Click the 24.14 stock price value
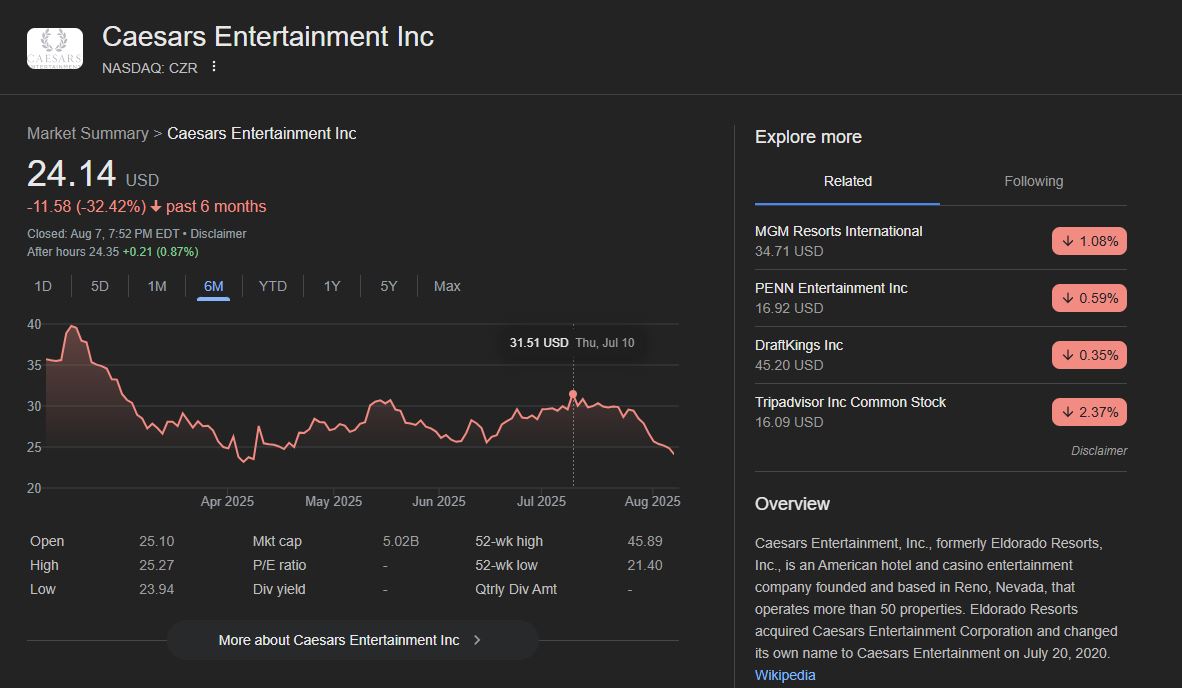The height and width of the screenshot is (688, 1182). coord(72,174)
